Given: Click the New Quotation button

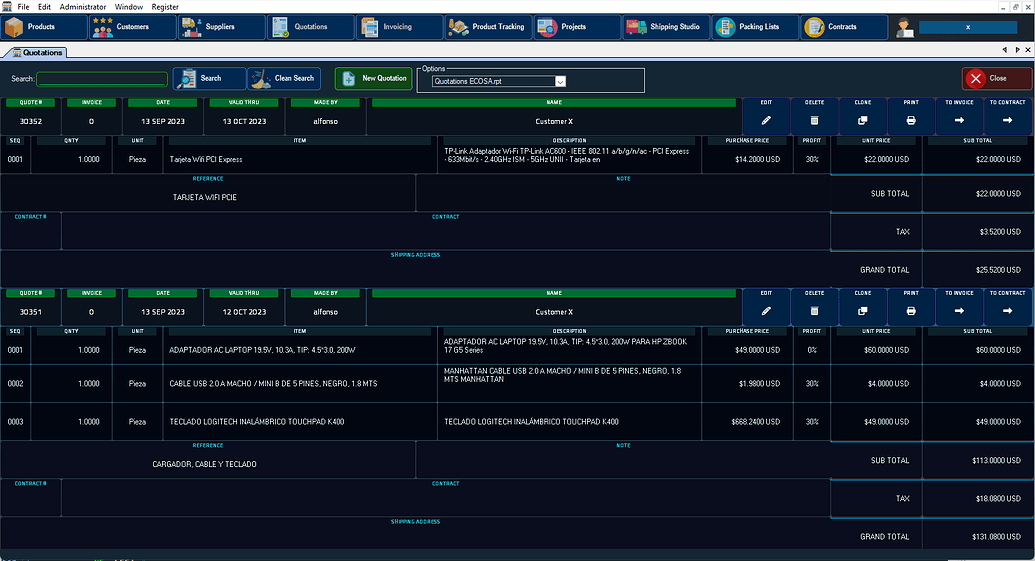Looking at the screenshot, I should coord(373,79).
